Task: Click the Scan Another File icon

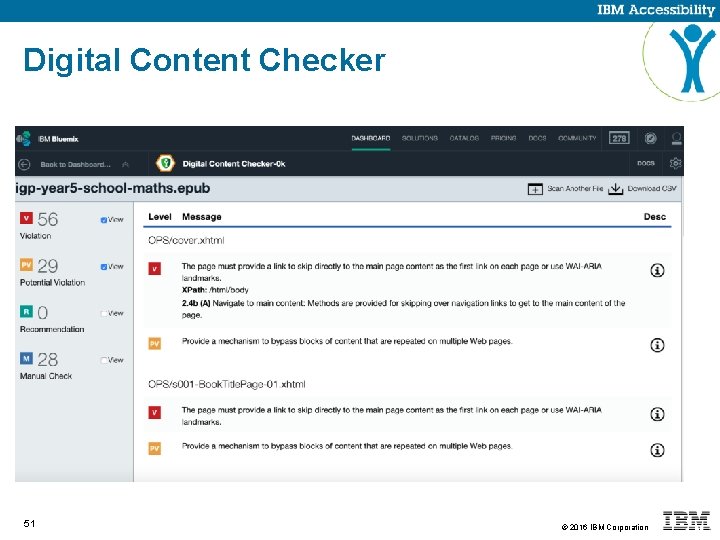Action: click(x=535, y=189)
